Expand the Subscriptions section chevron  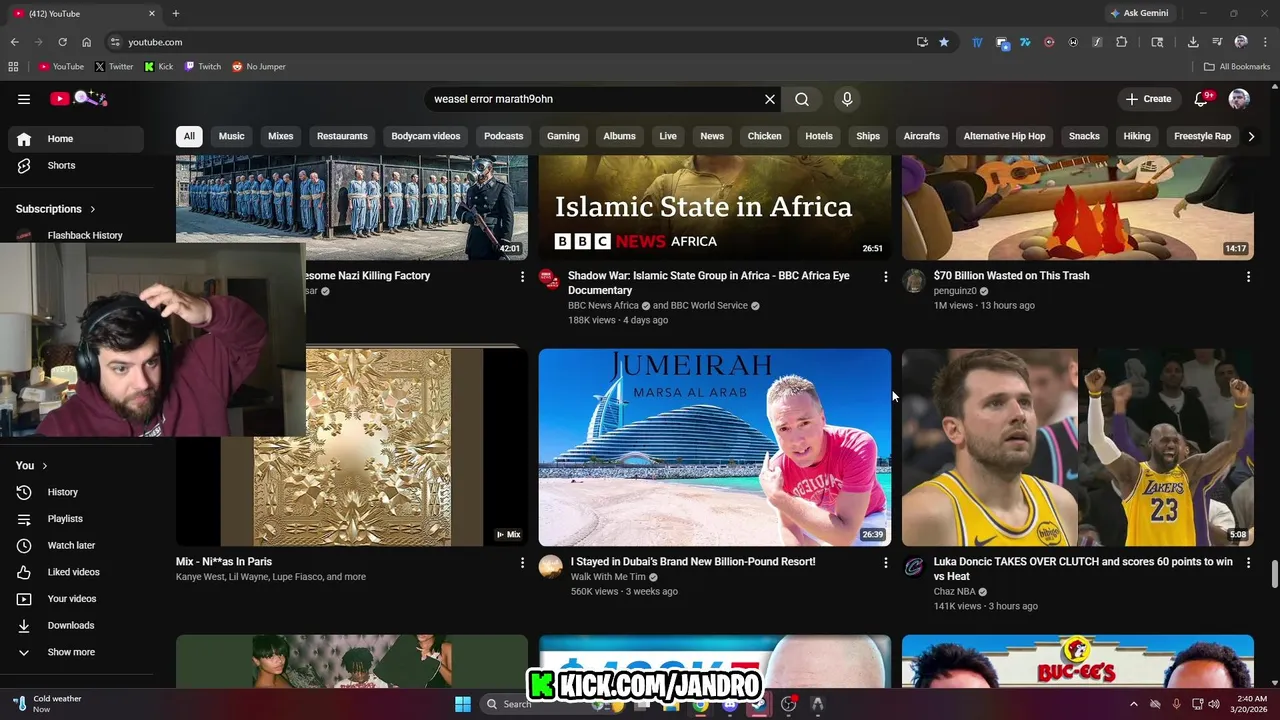[93, 209]
